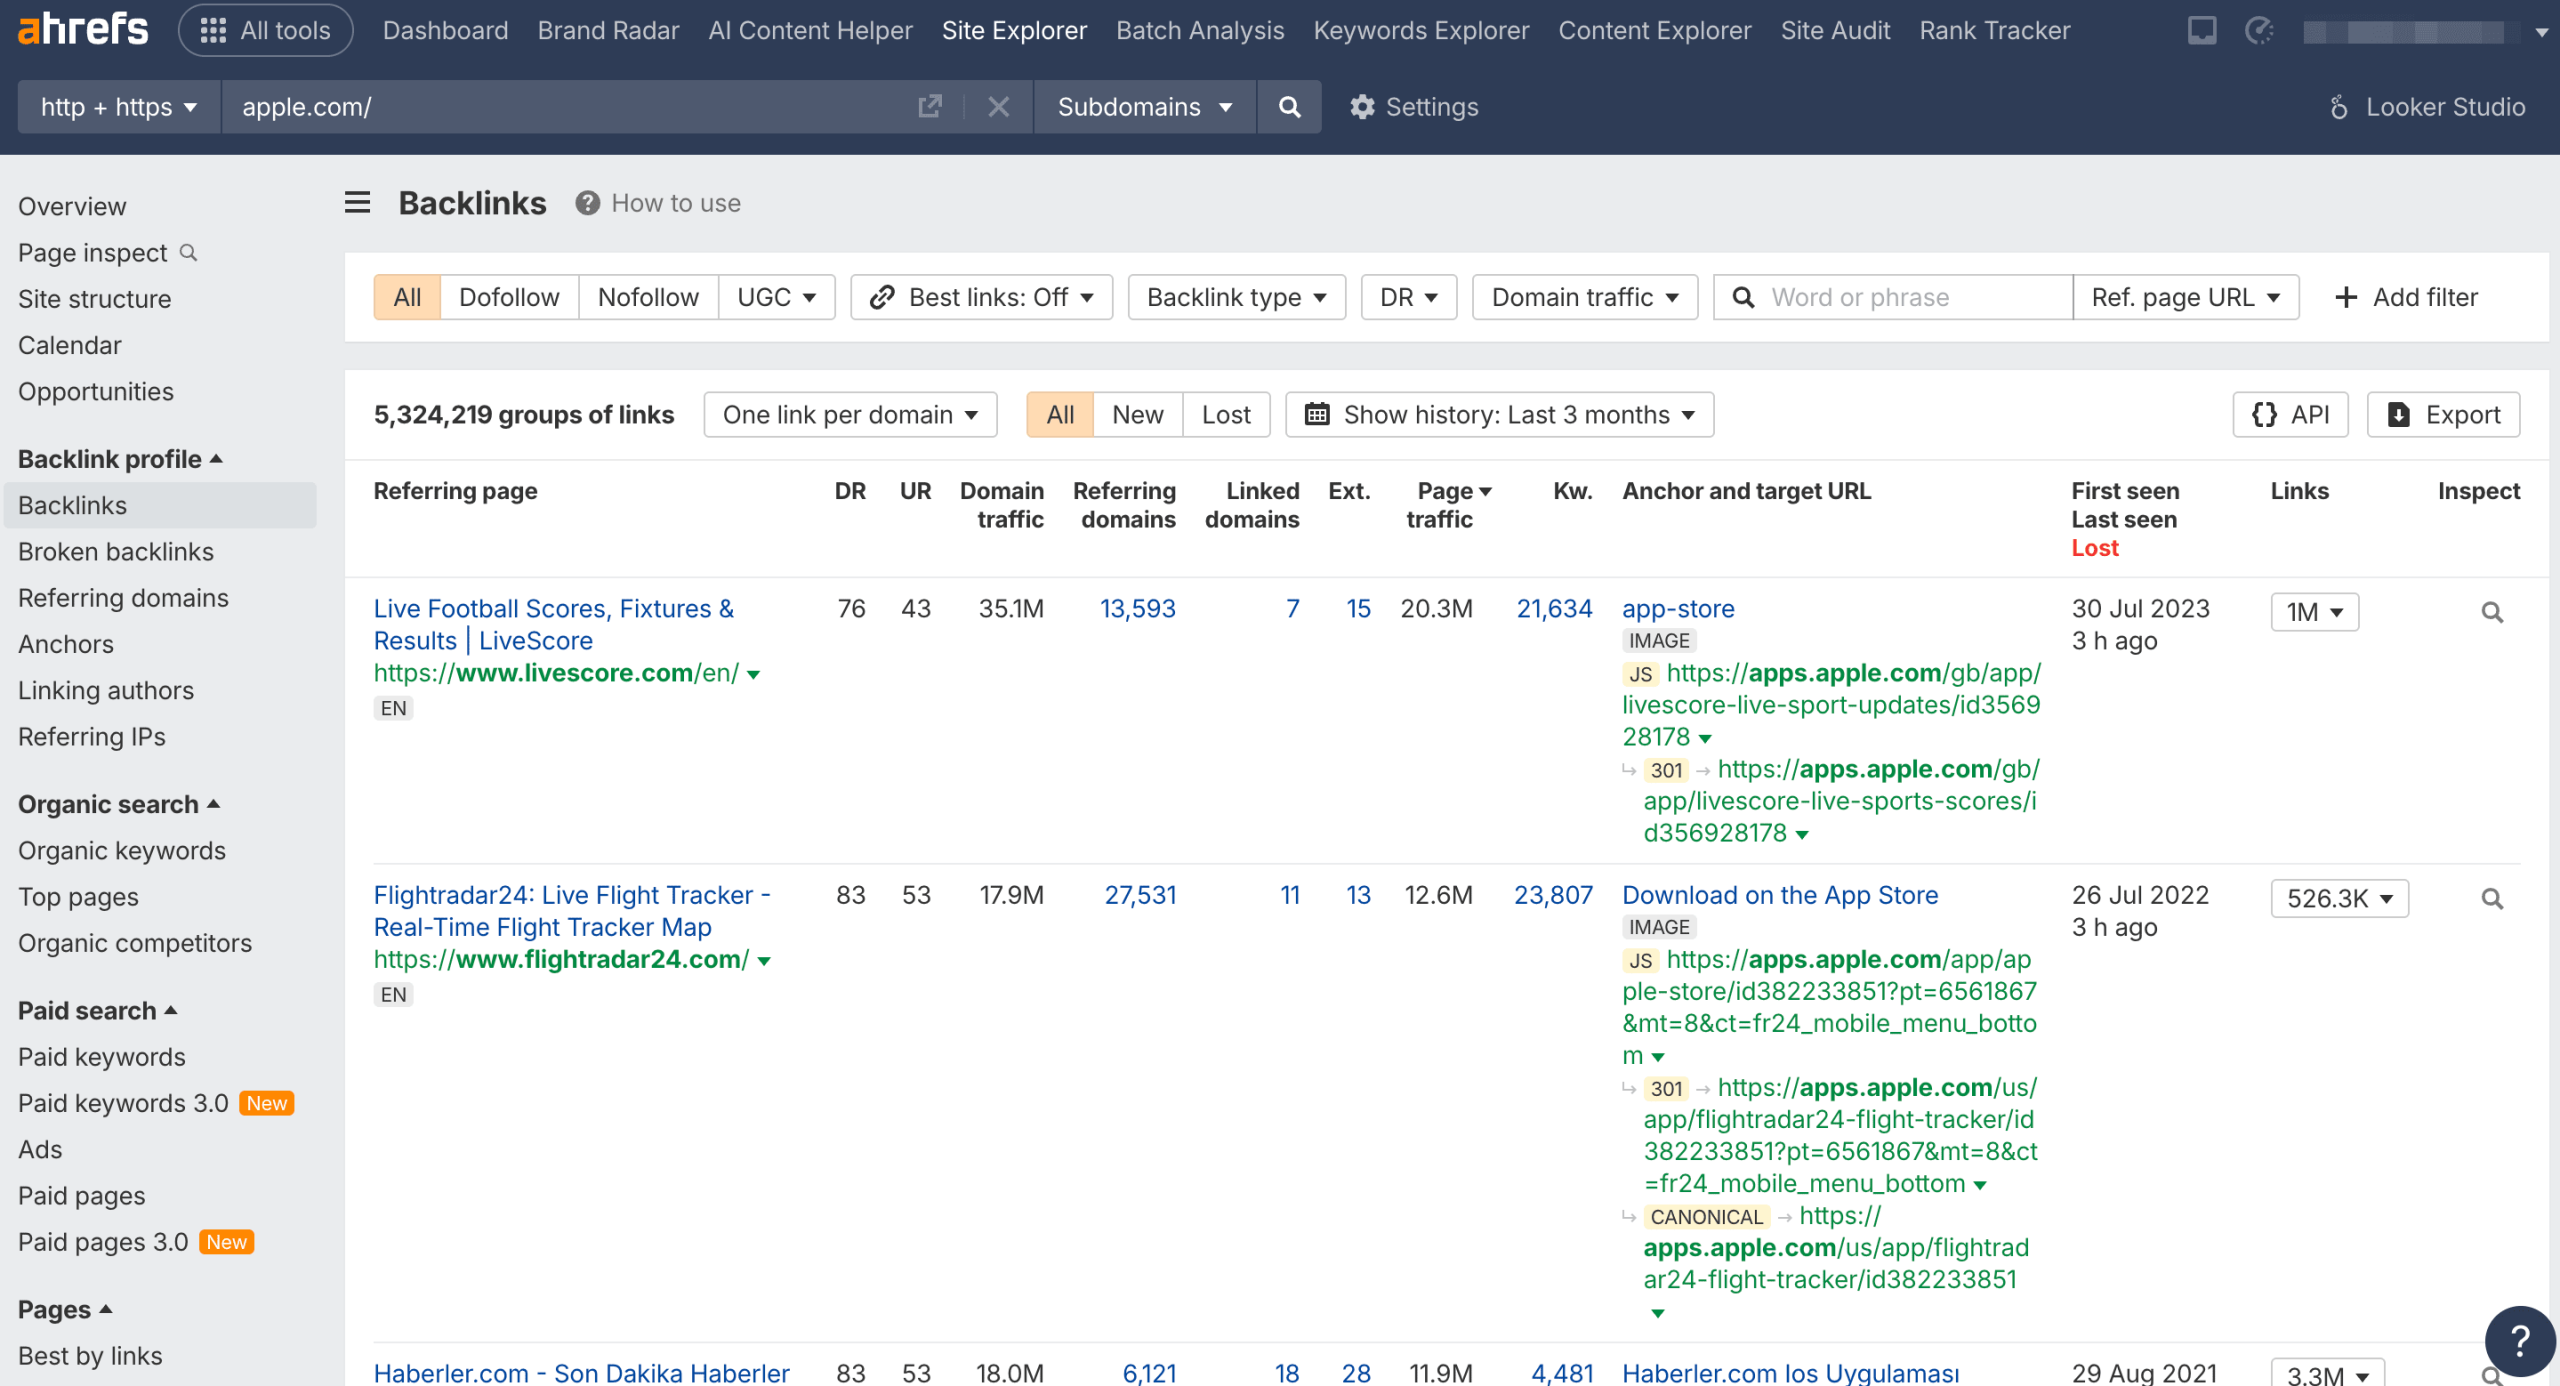Open Organic keywords report
Screen dimensions: 2560x1386
(x=122, y=850)
